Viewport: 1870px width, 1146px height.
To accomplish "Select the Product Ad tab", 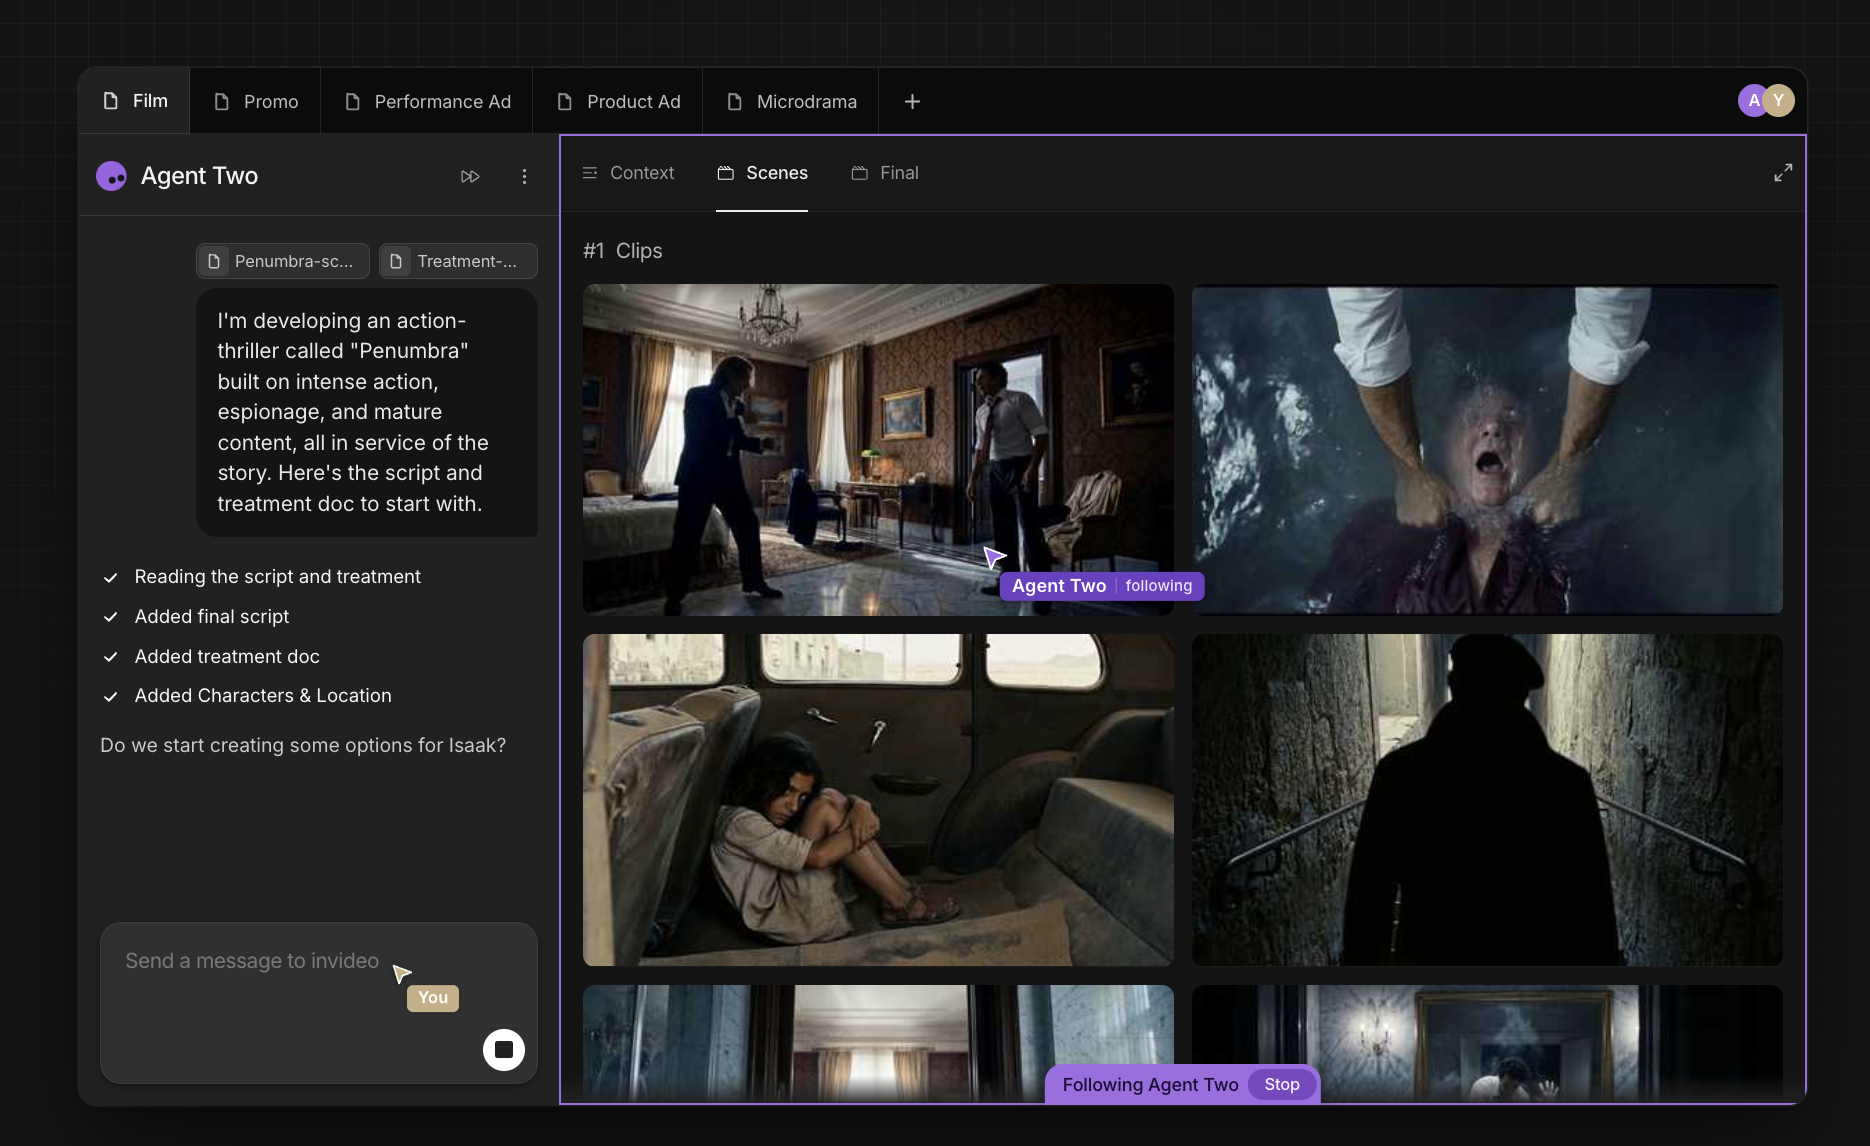I will (618, 102).
